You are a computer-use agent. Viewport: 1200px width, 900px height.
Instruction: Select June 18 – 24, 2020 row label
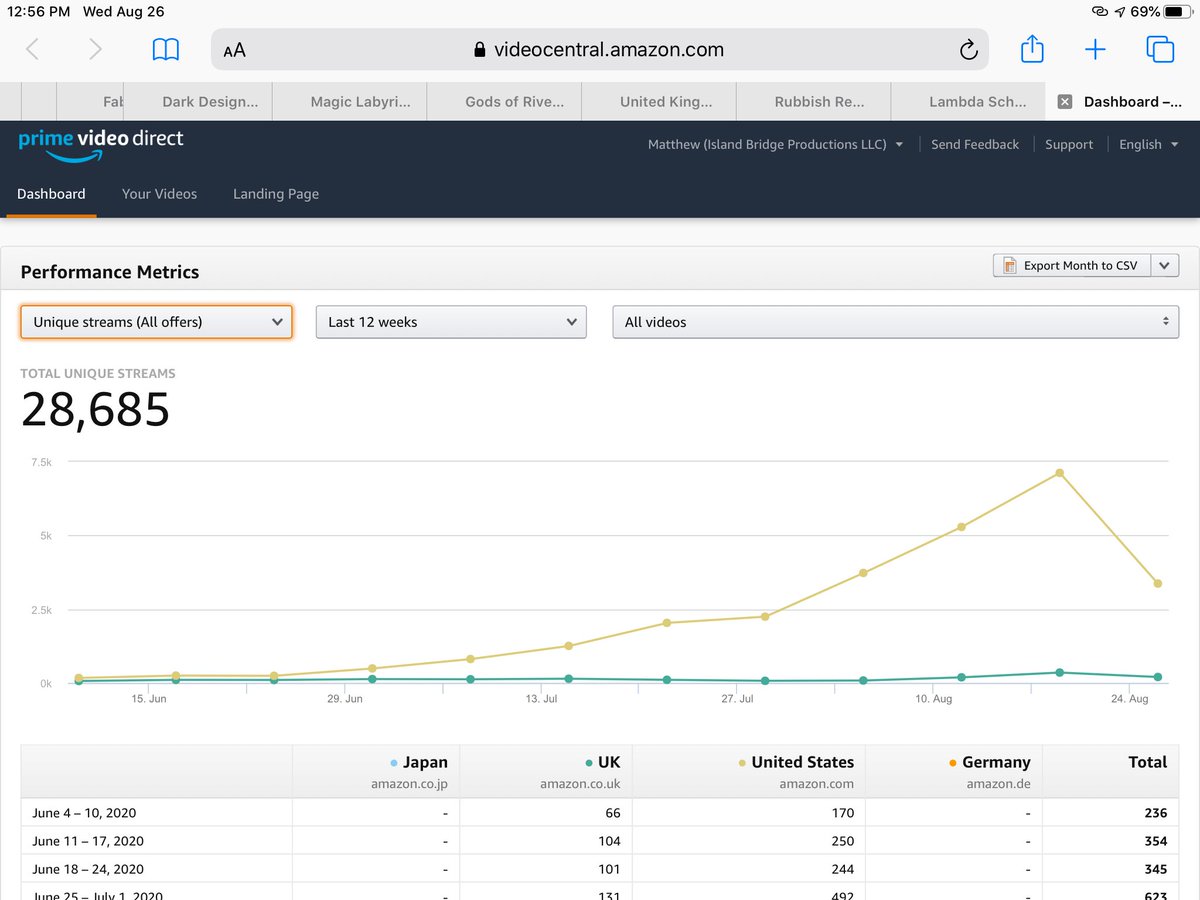click(x=88, y=869)
